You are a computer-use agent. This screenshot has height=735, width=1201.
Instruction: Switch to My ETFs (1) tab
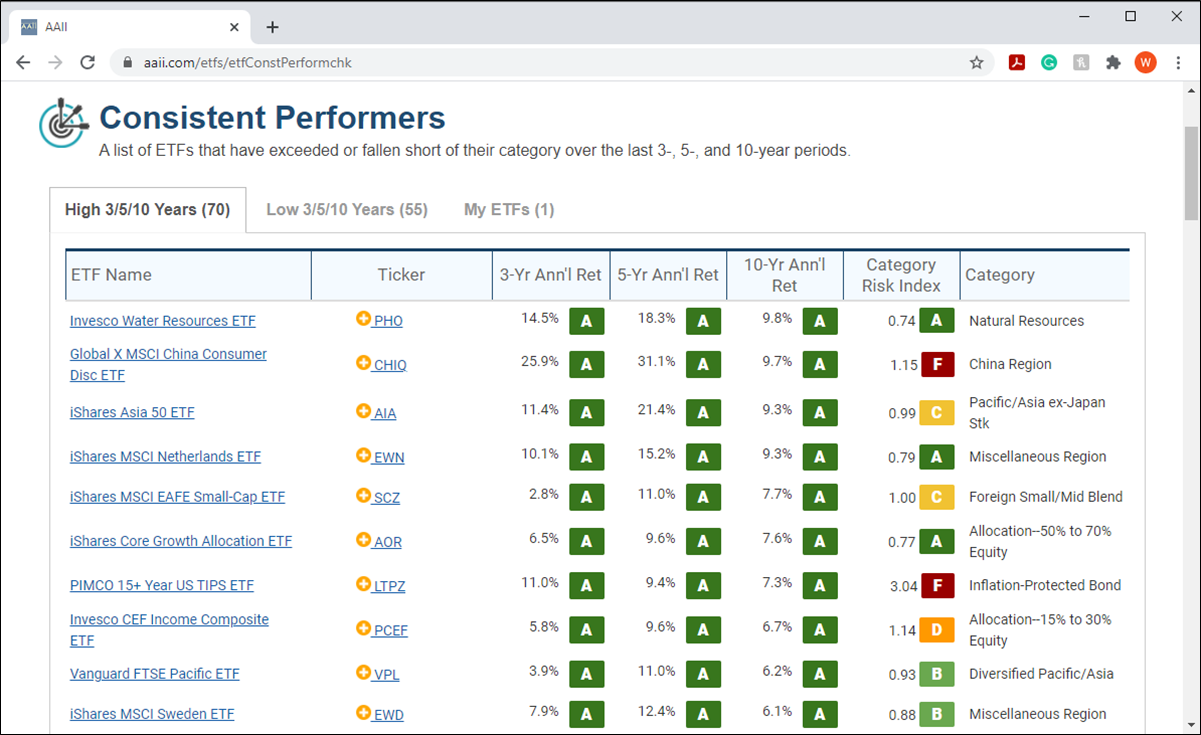[x=509, y=209]
